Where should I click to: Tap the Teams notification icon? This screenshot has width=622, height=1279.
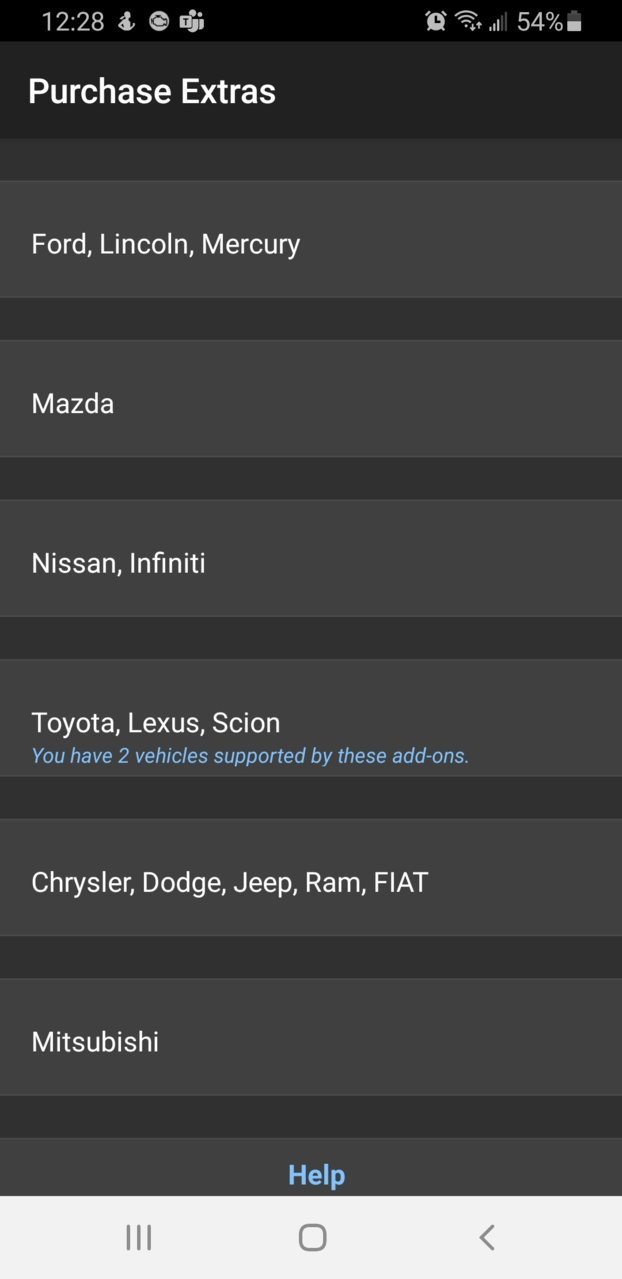tap(191, 21)
